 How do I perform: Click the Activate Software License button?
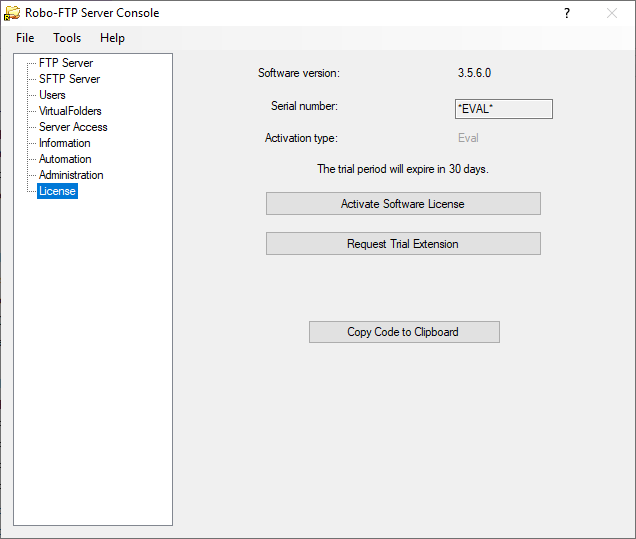[403, 204]
